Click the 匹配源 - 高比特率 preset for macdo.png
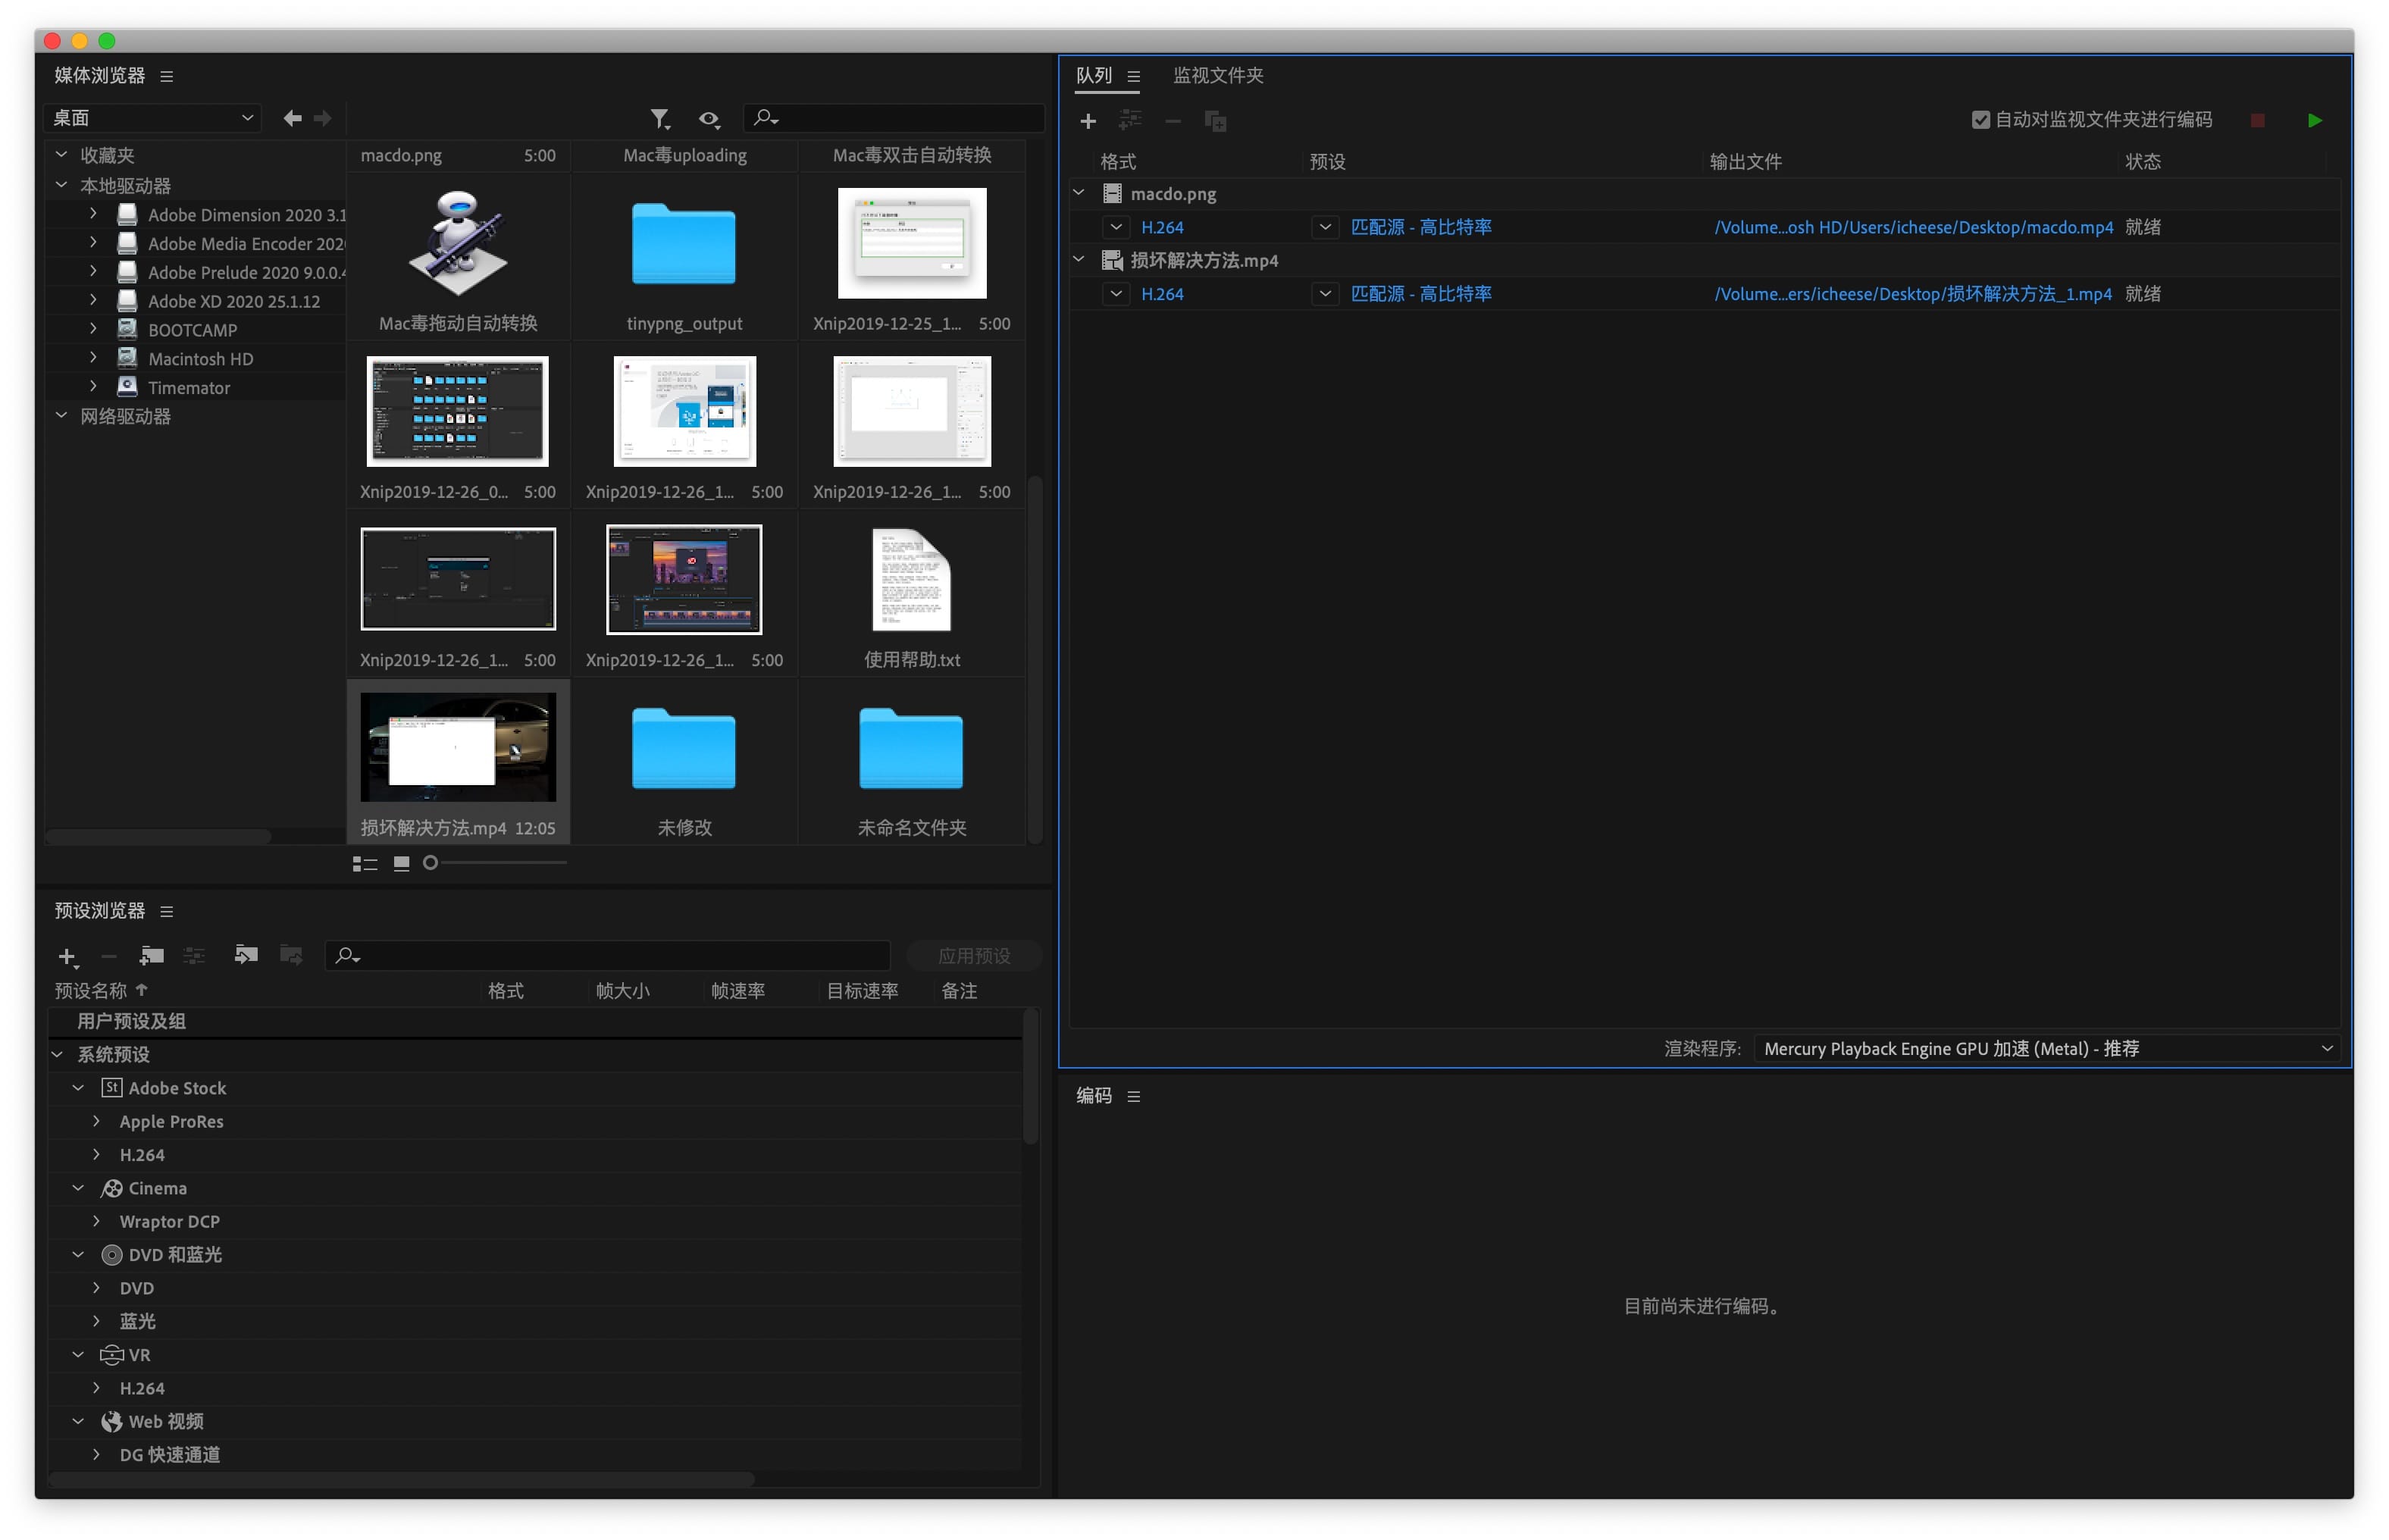Screen dimensions: 2389x1540 point(1420,227)
